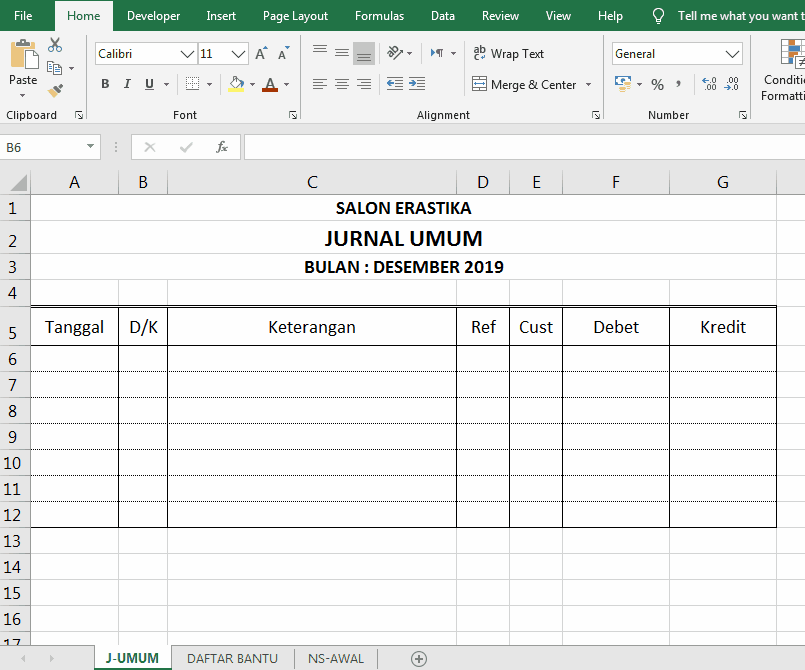
Task: Apply Percent Style
Action: (x=658, y=84)
